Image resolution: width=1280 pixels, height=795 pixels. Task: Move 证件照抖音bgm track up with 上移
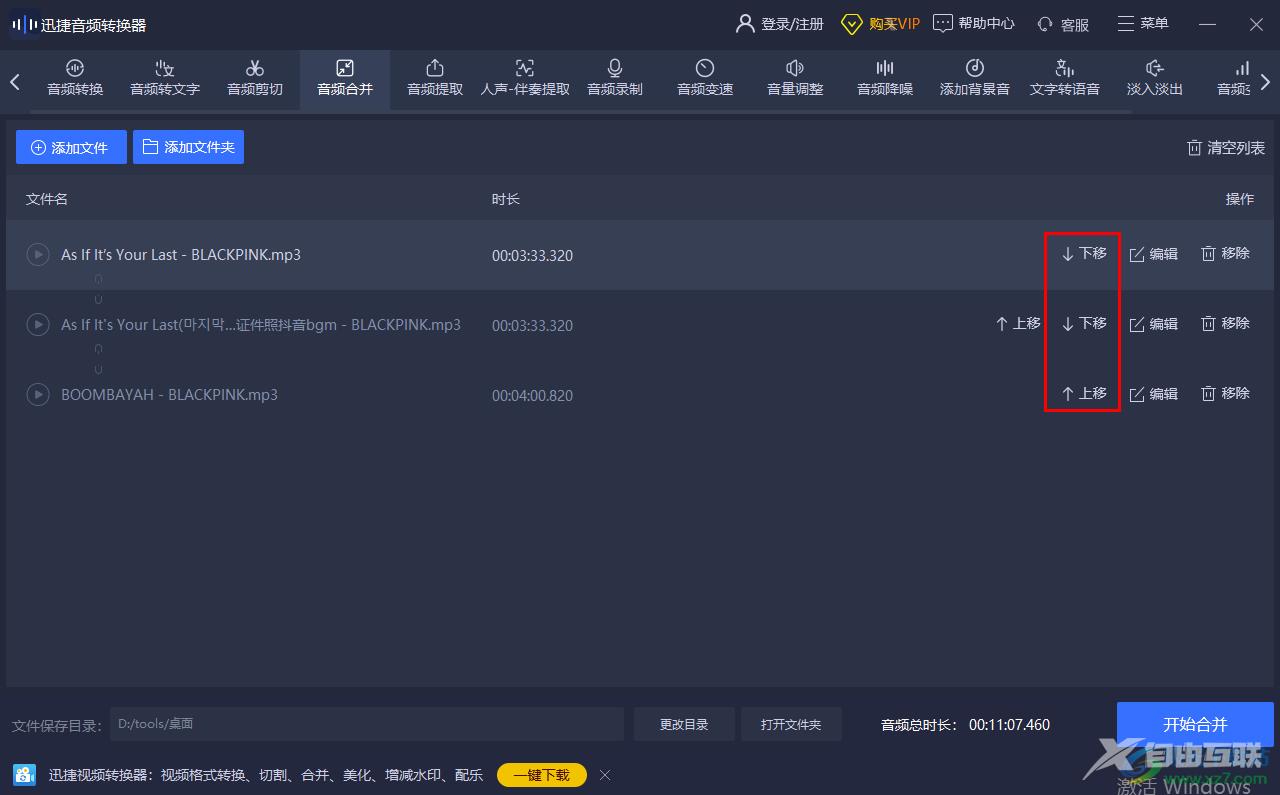point(1018,324)
